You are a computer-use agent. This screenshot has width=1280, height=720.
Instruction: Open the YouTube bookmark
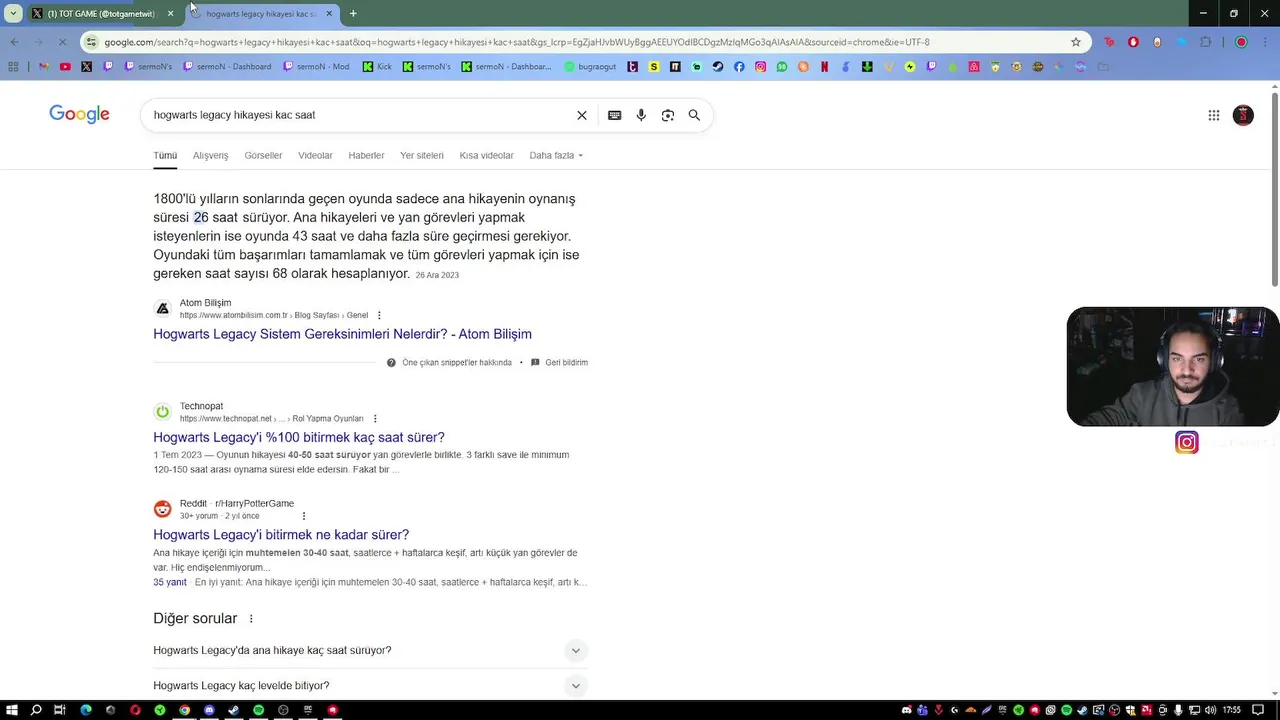[65, 67]
